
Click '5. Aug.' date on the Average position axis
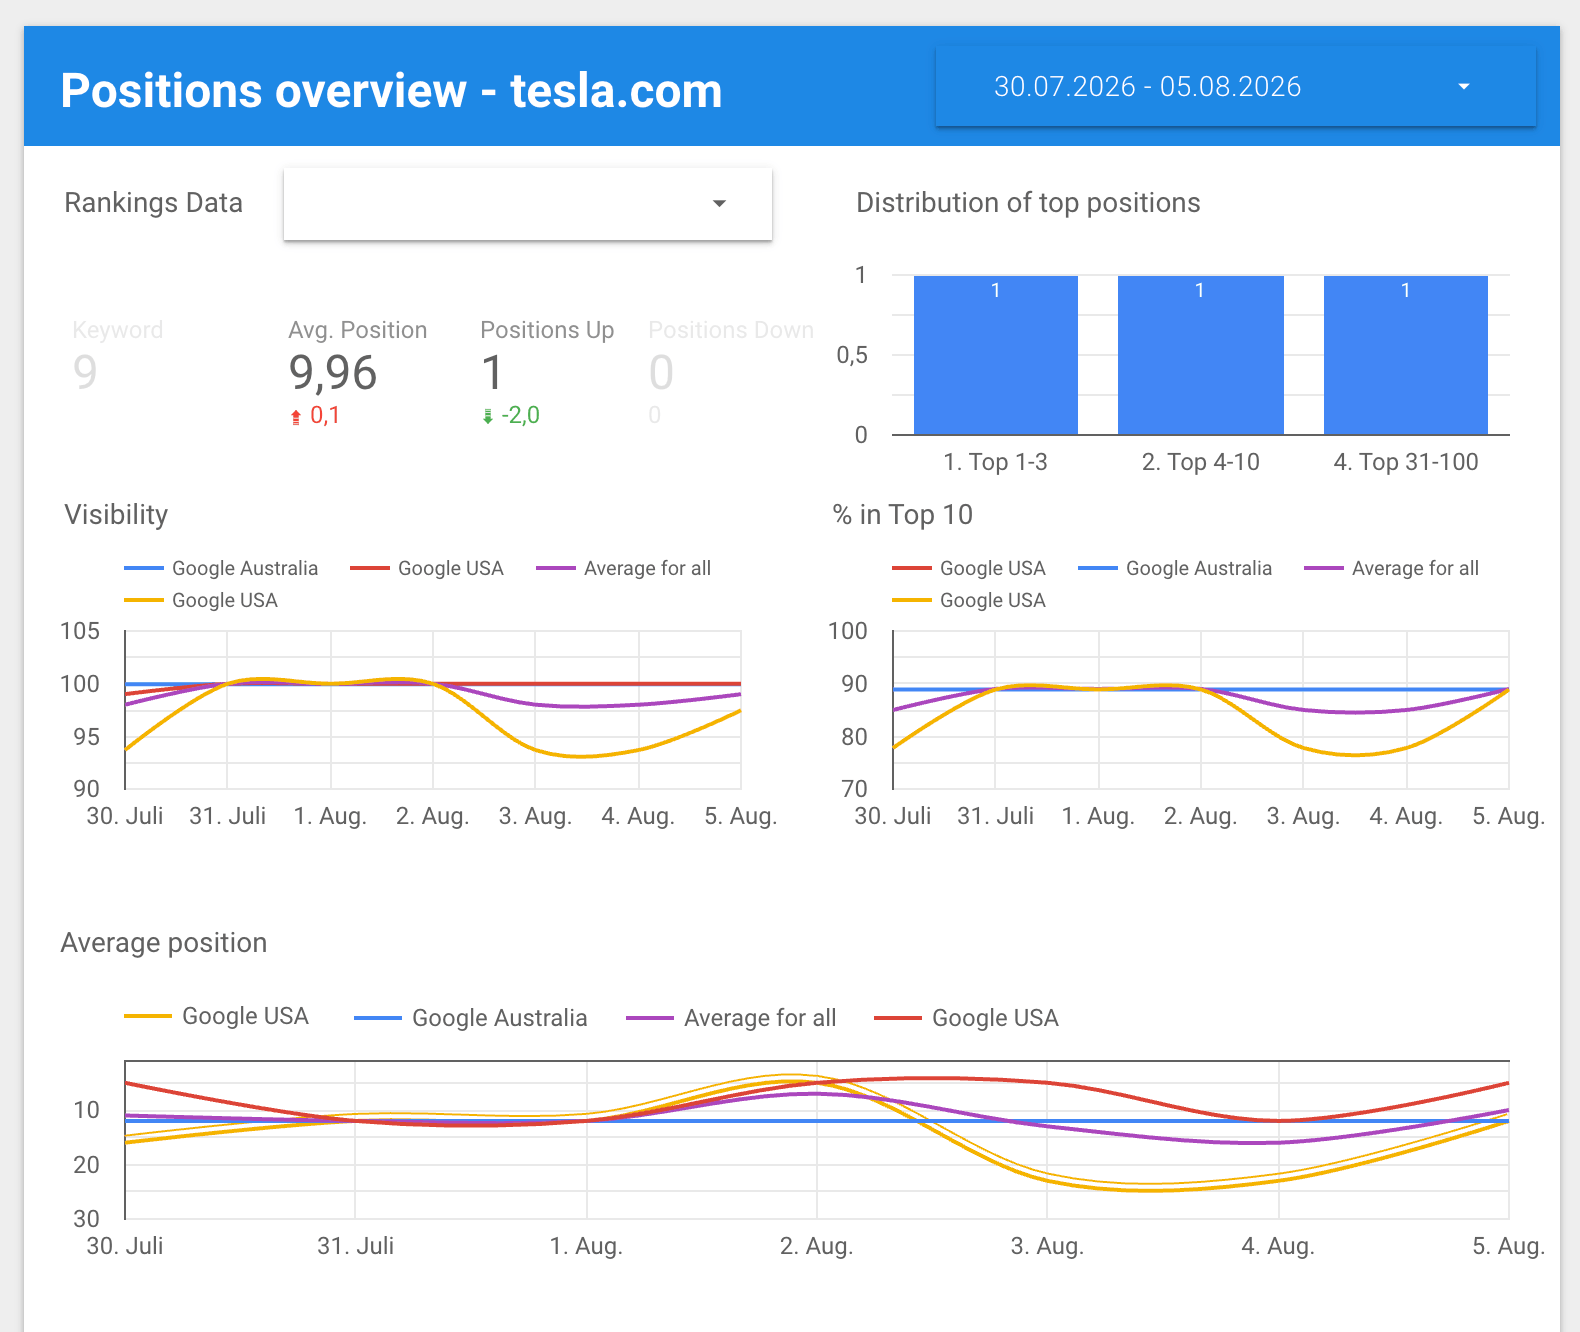click(x=1508, y=1246)
